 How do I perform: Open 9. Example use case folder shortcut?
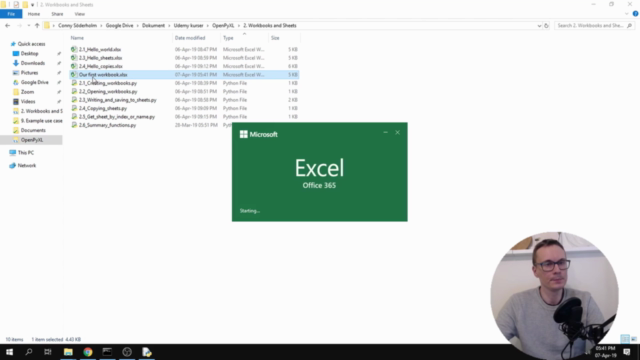coord(41,121)
